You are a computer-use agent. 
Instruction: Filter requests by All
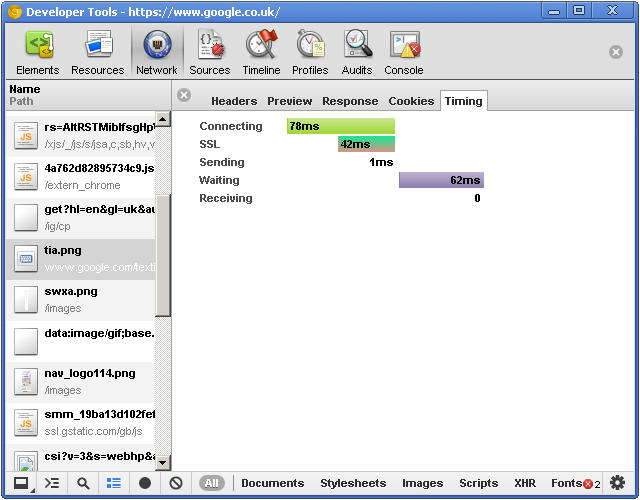(211, 484)
